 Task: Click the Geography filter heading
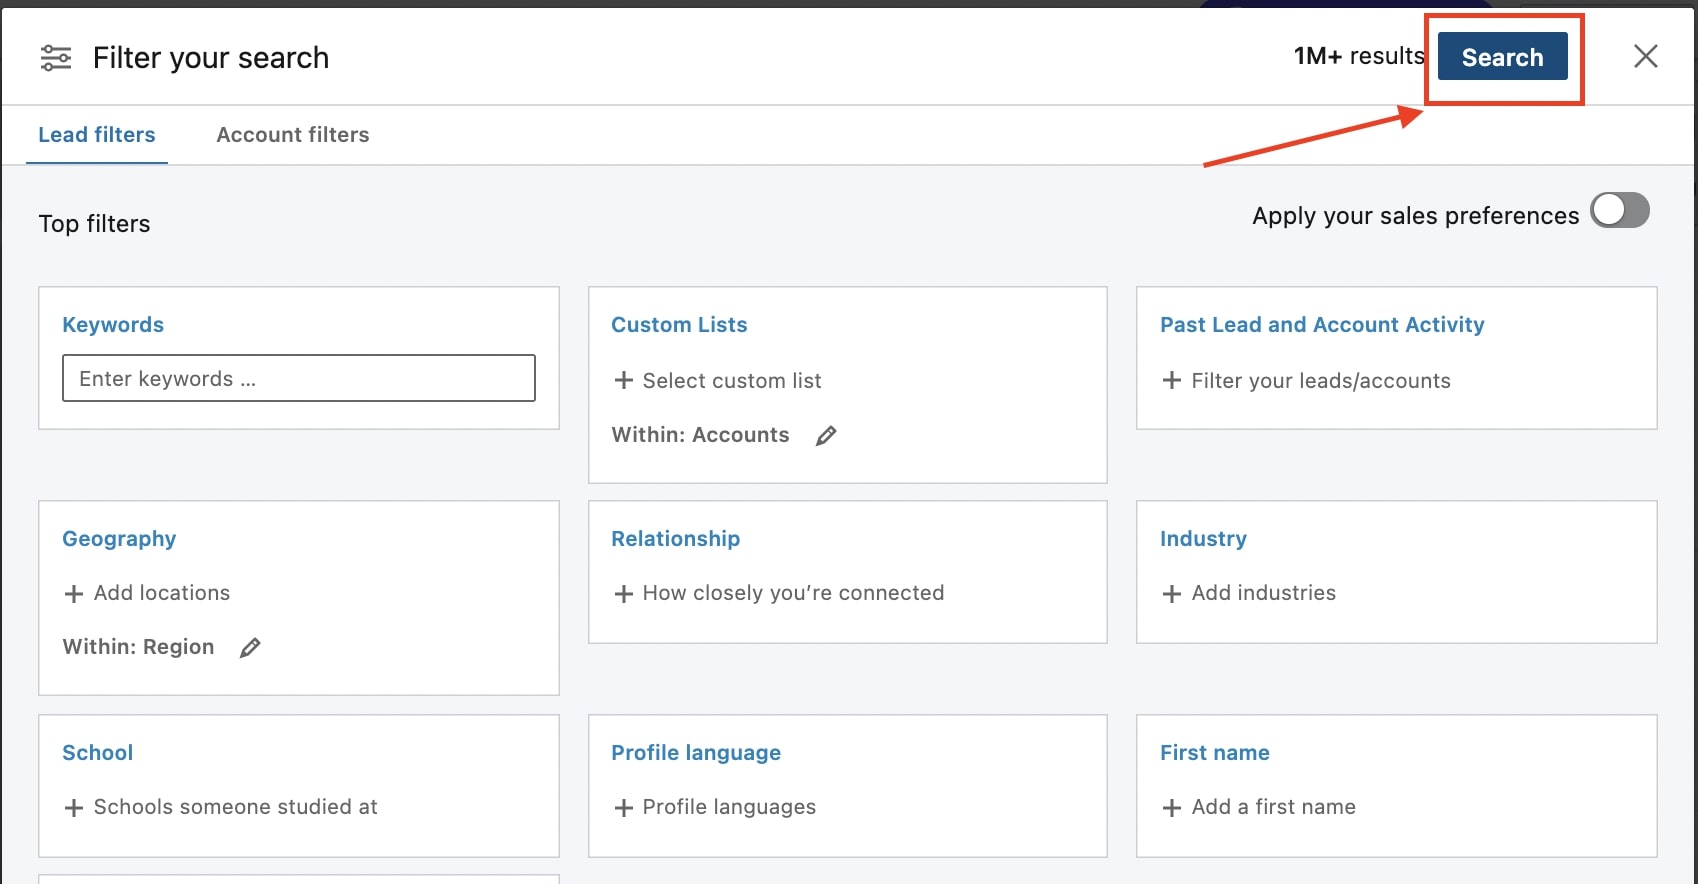point(119,539)
